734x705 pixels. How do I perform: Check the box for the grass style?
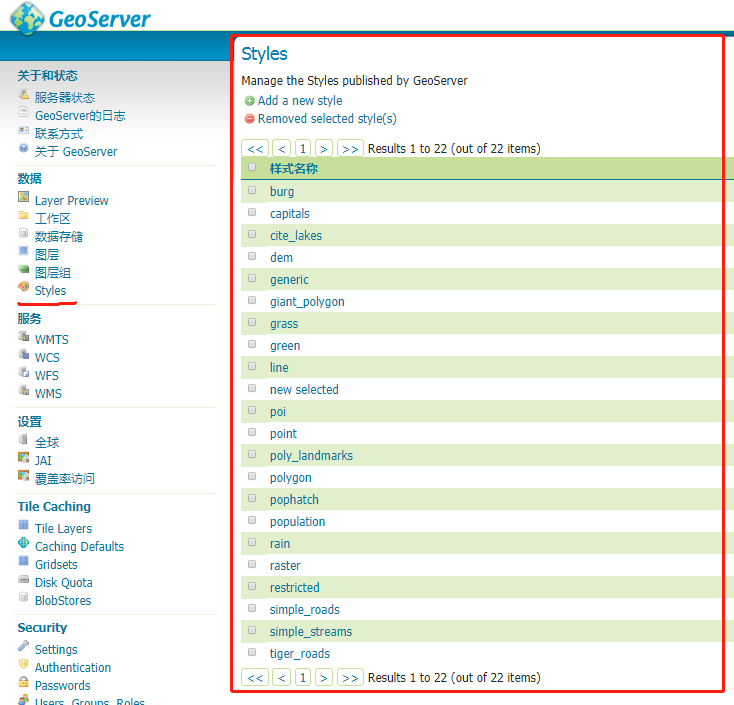(252, 322)
